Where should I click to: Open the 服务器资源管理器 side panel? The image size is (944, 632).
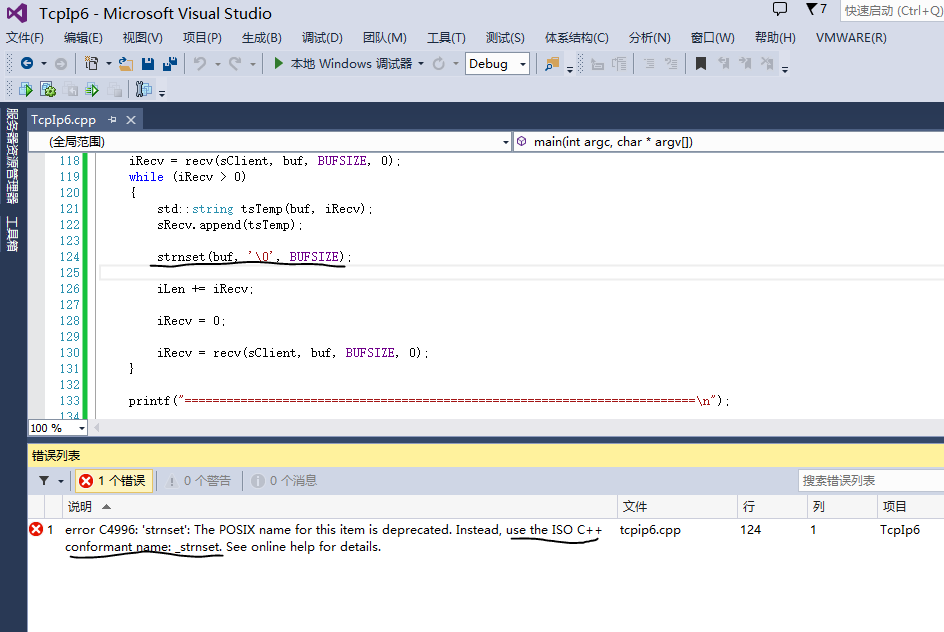(12, 156)
